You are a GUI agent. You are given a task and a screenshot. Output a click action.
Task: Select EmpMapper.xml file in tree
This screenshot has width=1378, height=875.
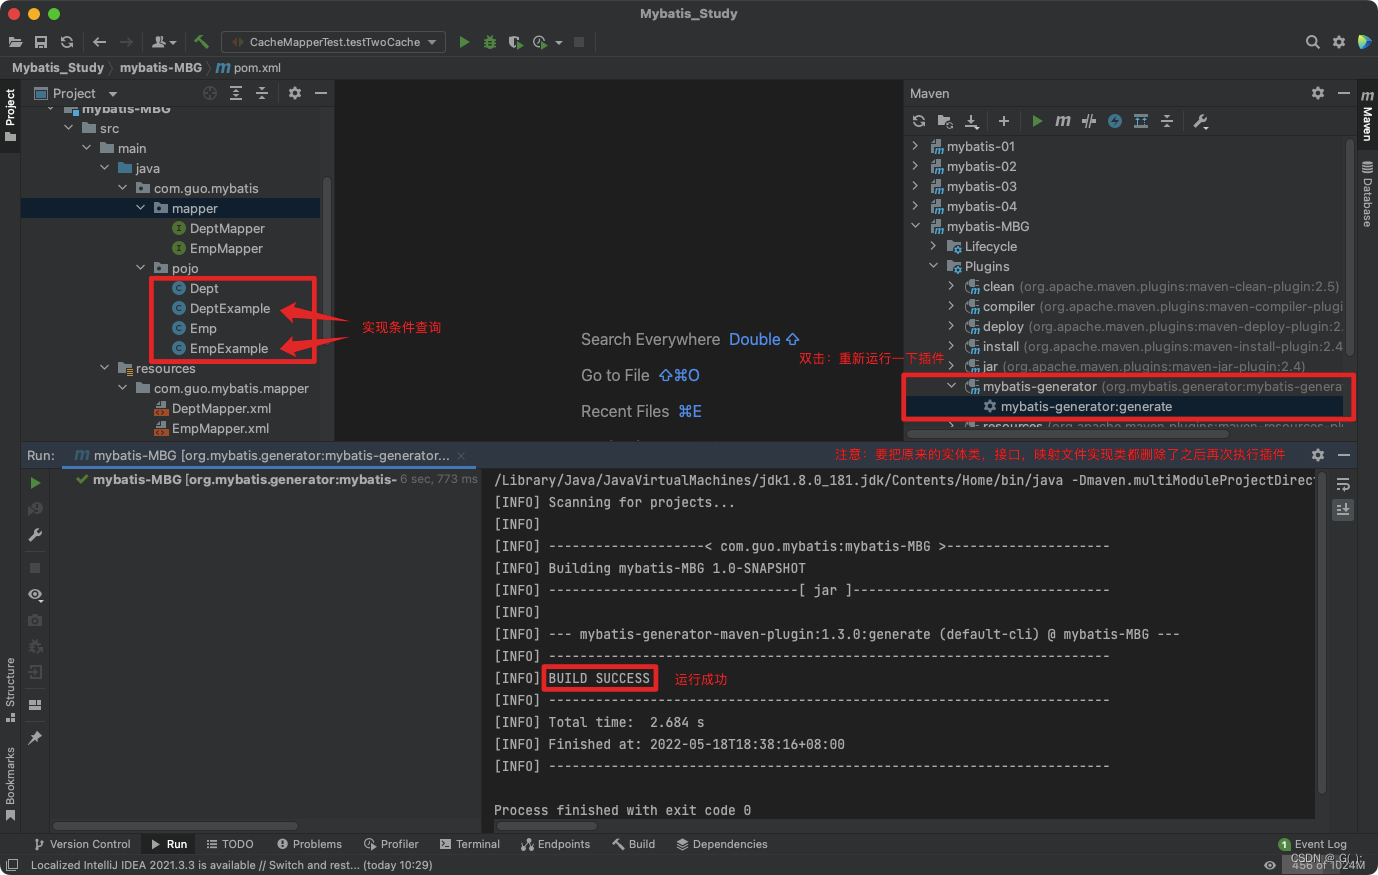[x=220, y=428]
